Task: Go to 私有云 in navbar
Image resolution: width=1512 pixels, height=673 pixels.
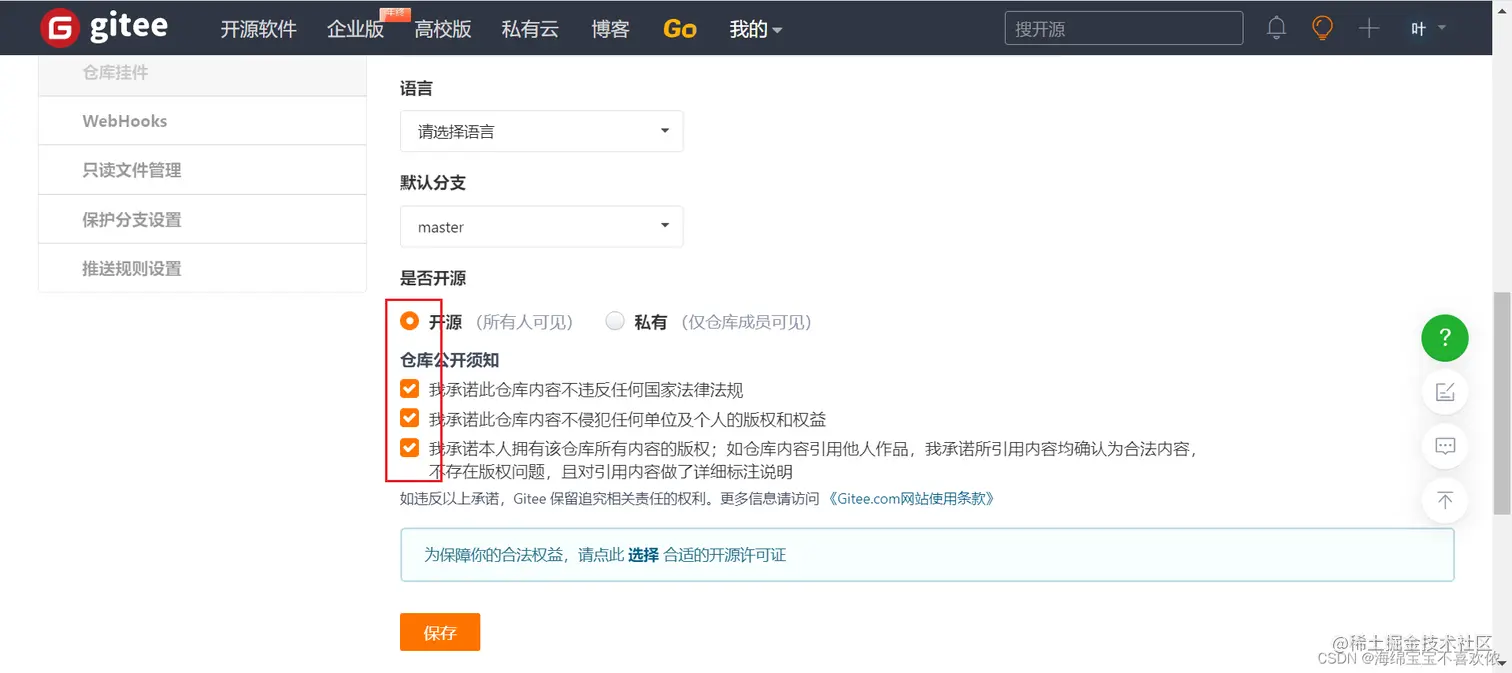Action: [x=530, y=29]
